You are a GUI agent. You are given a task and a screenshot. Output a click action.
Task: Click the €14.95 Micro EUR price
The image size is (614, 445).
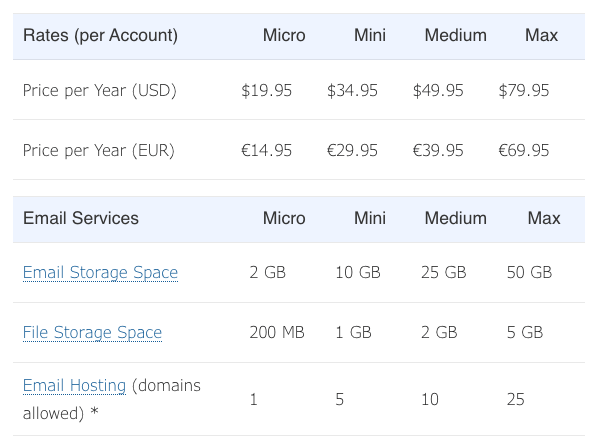click(x=266, y=150)
